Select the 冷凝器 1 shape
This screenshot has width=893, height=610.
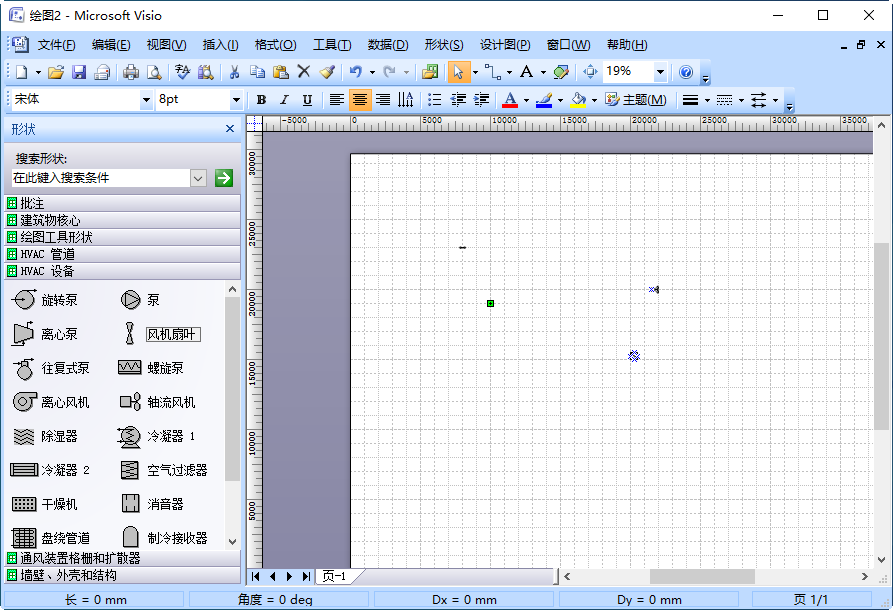156,436
